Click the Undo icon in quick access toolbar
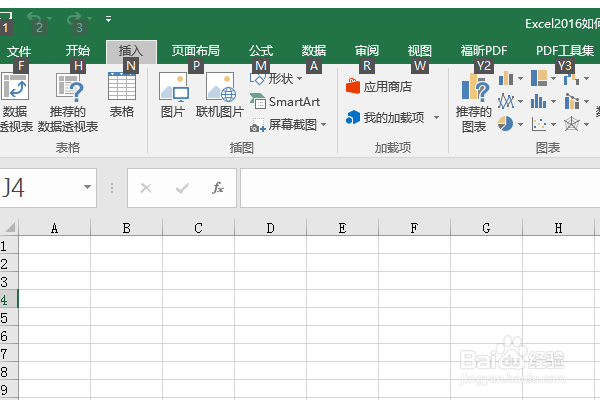The height and width of the screenshot is (400, 600). [34, 18]
